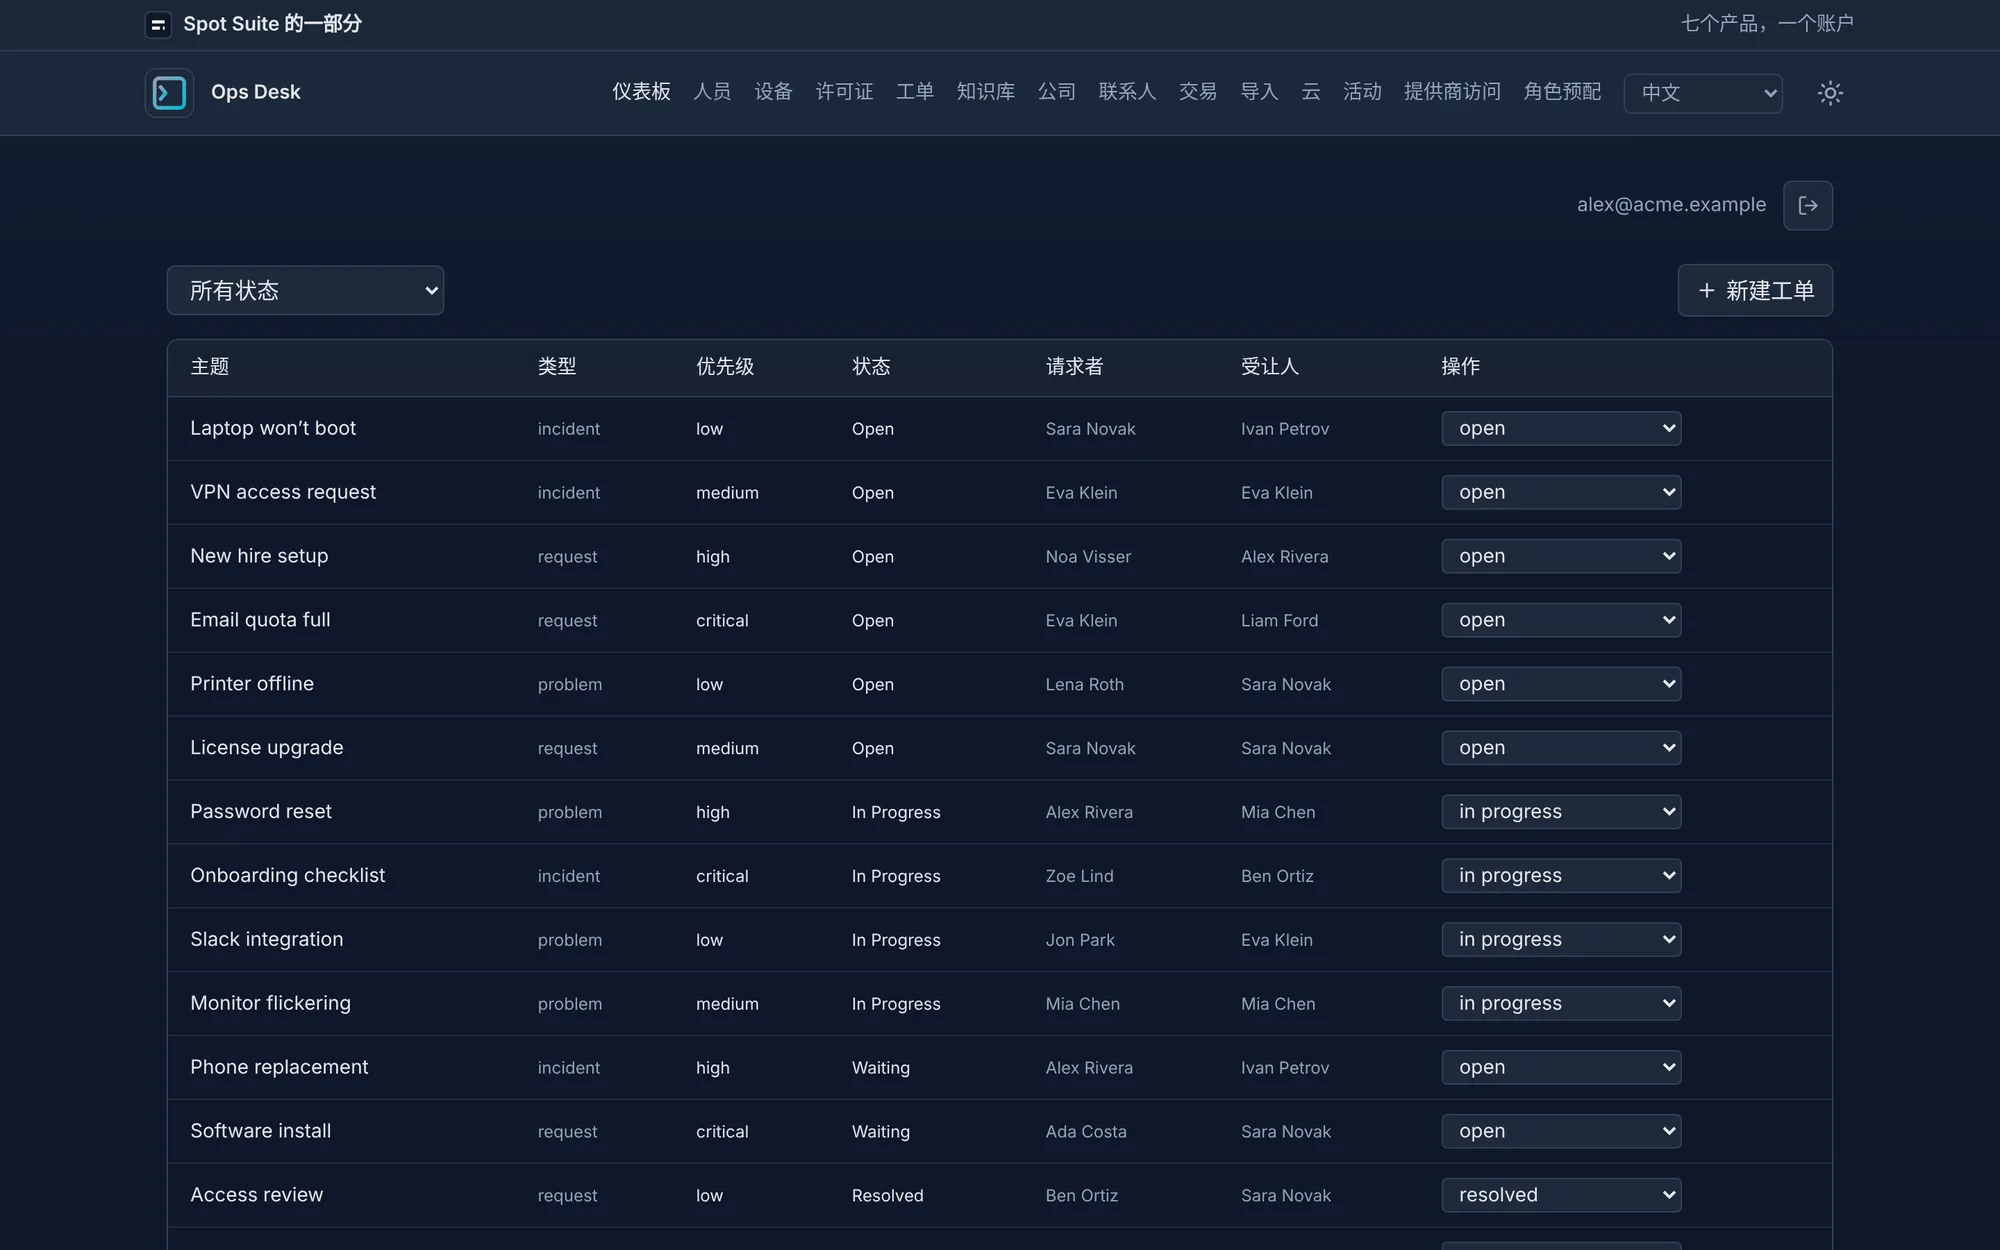Click requester Noa Visser
This screenshot has height=1250, width=2000.
(1088, 557)
